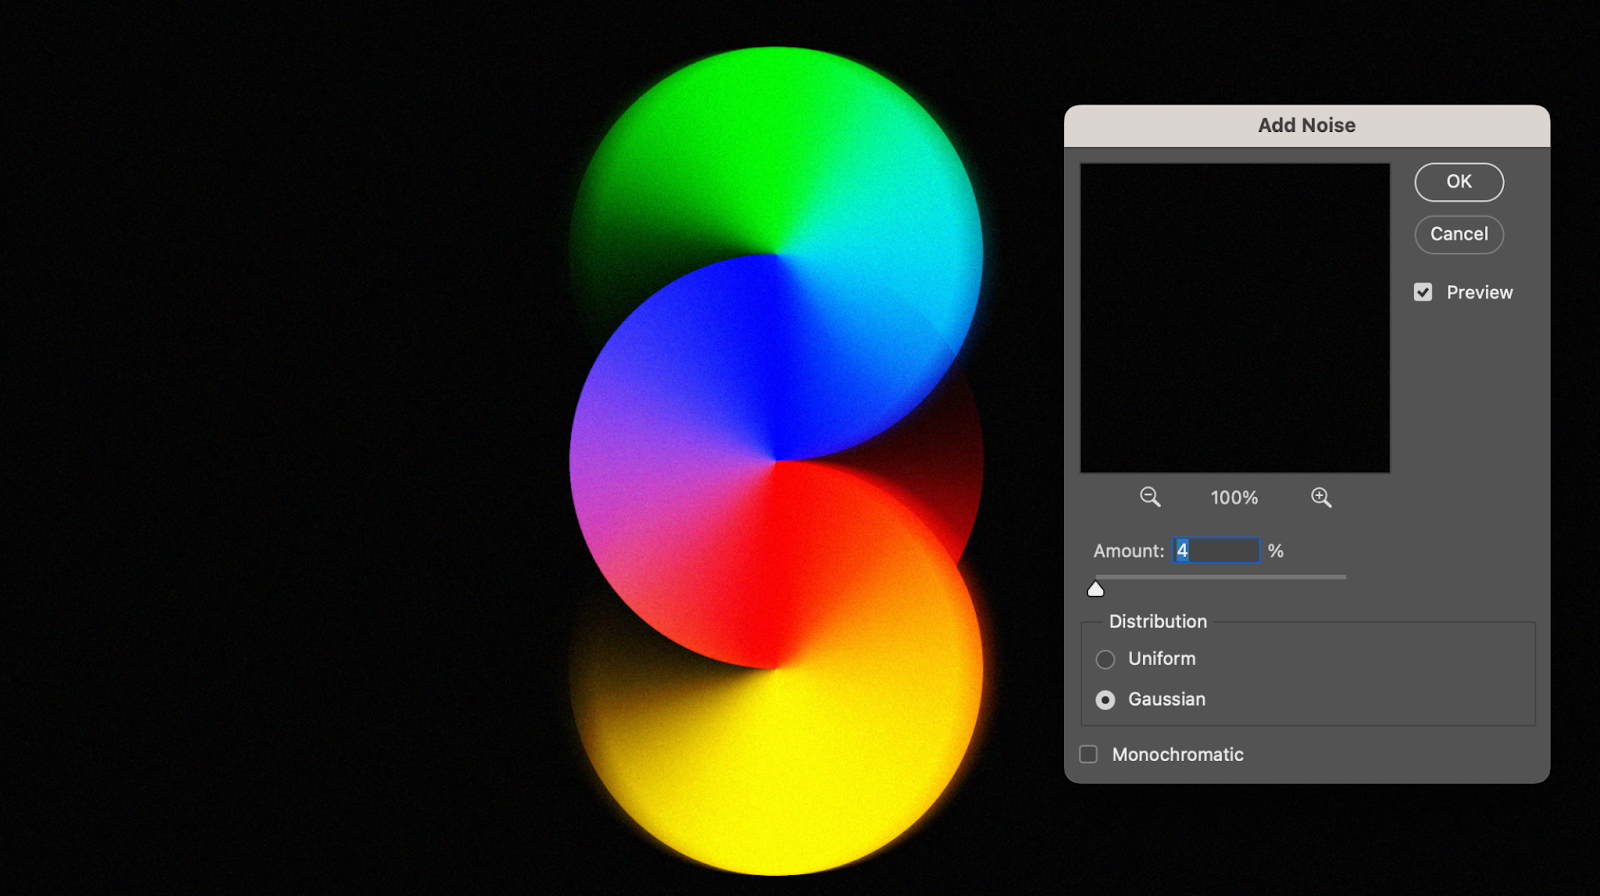Click the zoom in magnifier icon
Screen dimensions: 1600x896
click(x=1321, y=497)
